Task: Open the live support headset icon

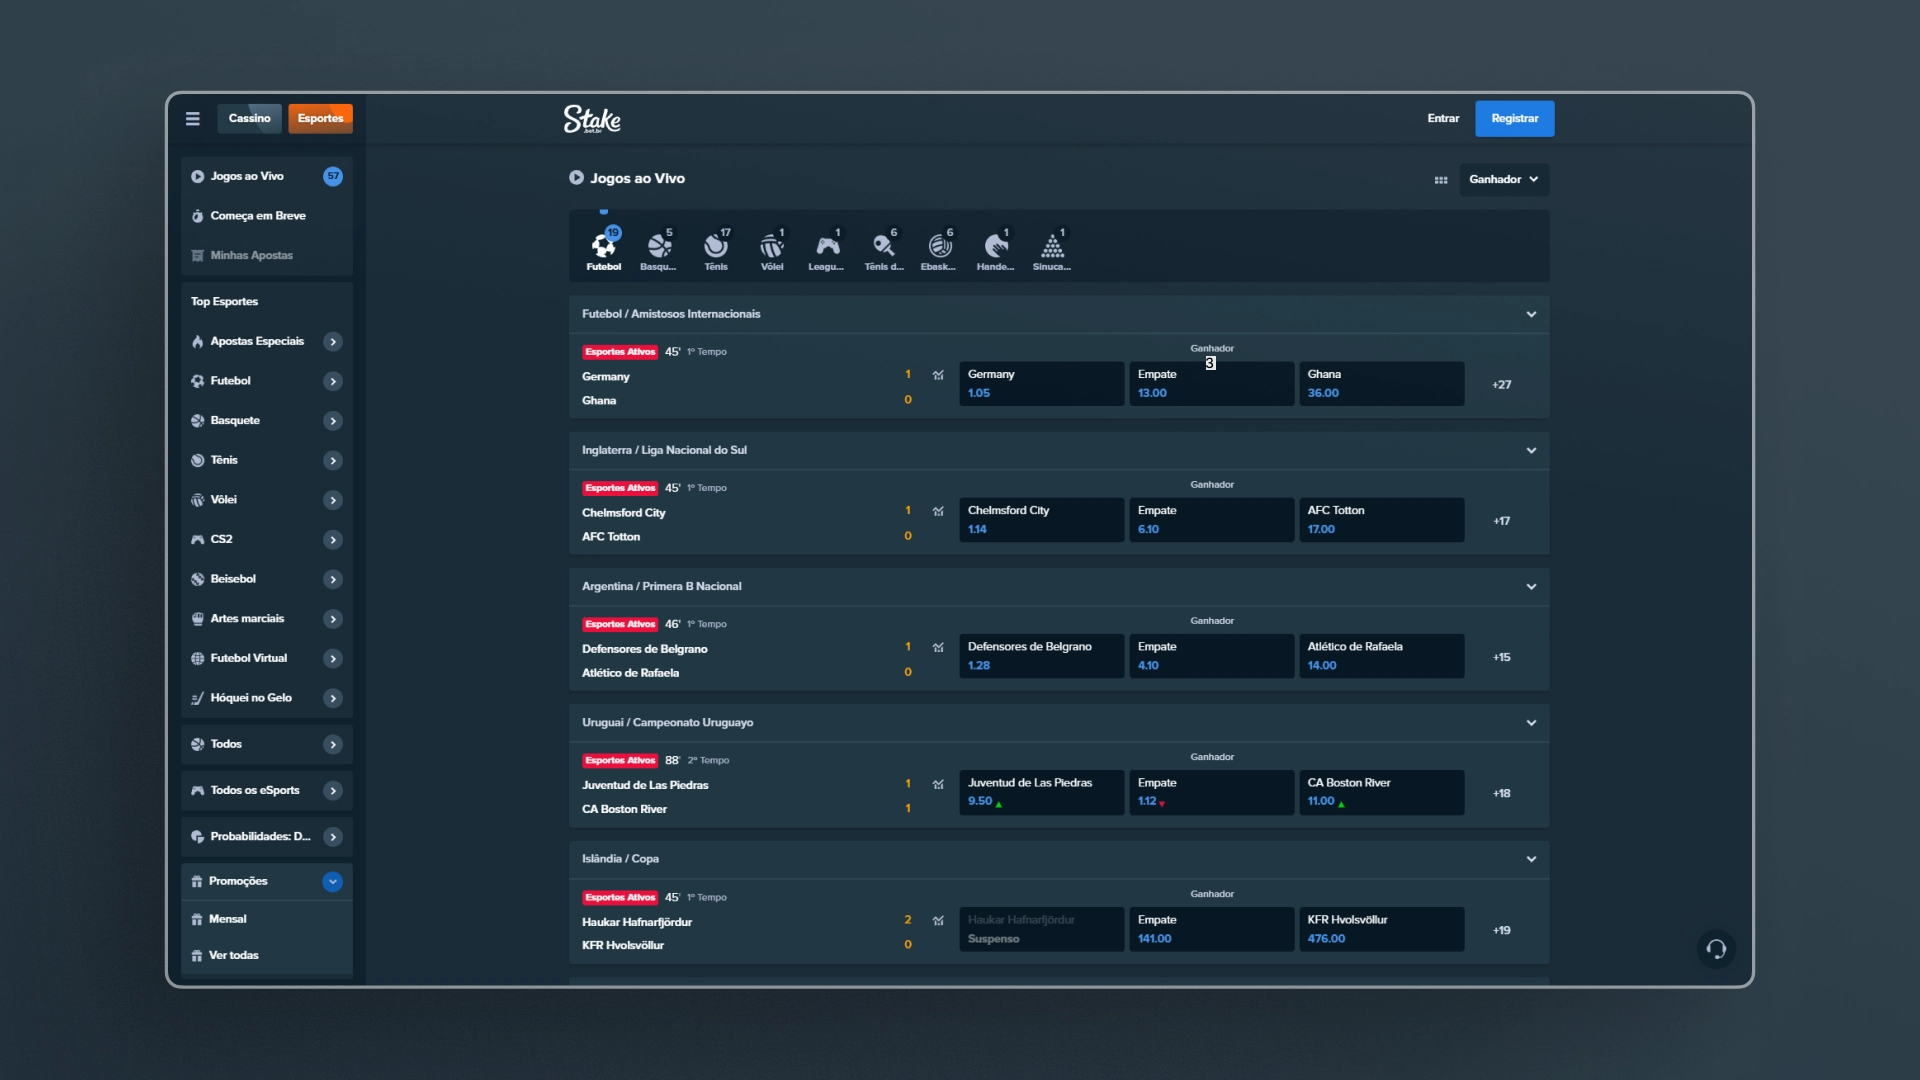Action: pyautogui.click(x=1716, y=949)
